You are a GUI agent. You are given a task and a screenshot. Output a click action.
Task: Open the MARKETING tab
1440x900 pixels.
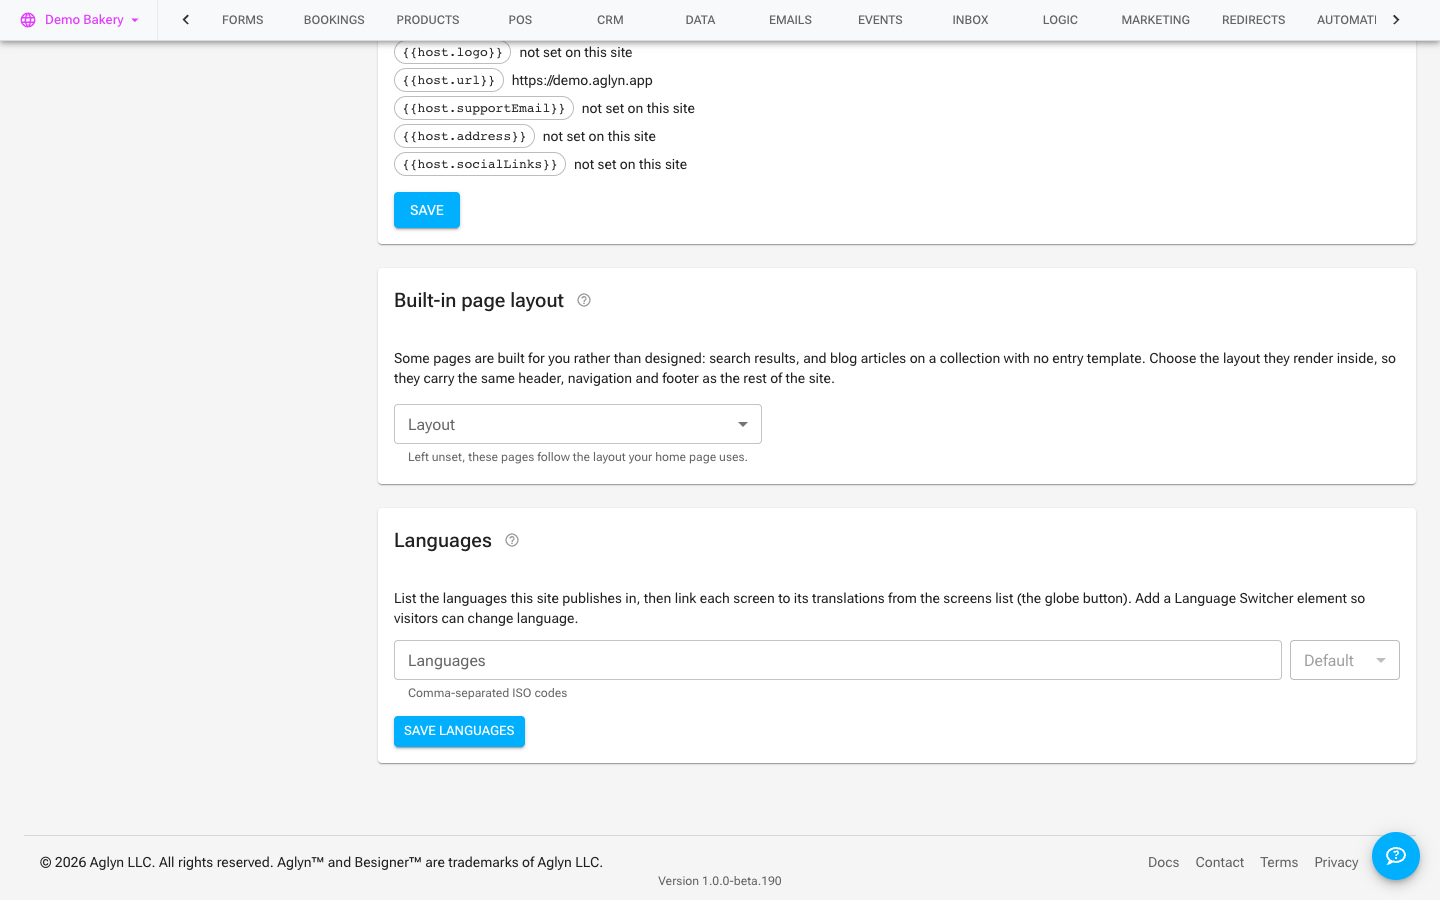[x=1155, y=20]
